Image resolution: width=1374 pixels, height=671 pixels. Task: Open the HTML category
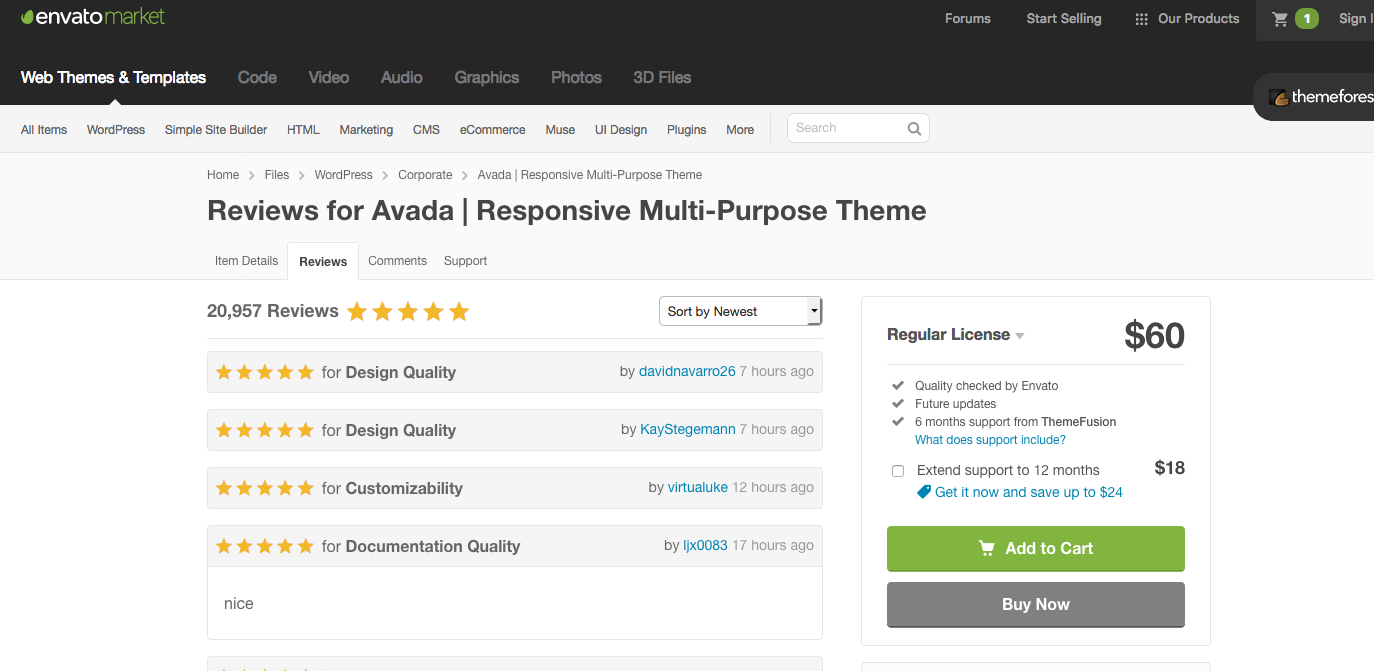pos(303,130)
